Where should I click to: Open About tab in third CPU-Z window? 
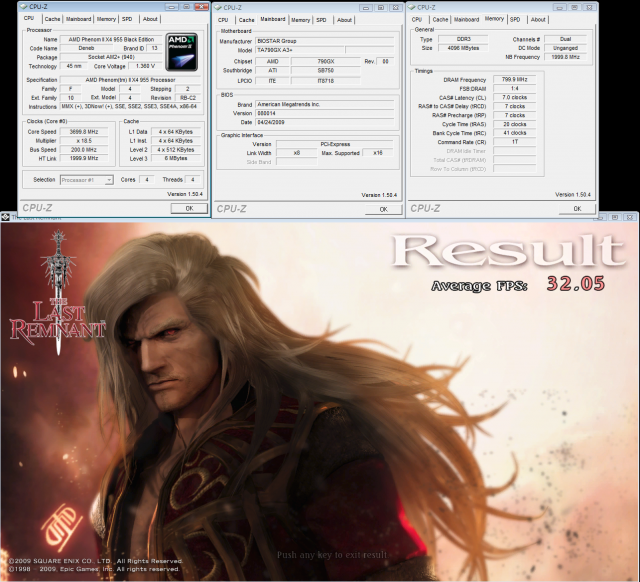(x=538, y=19)
